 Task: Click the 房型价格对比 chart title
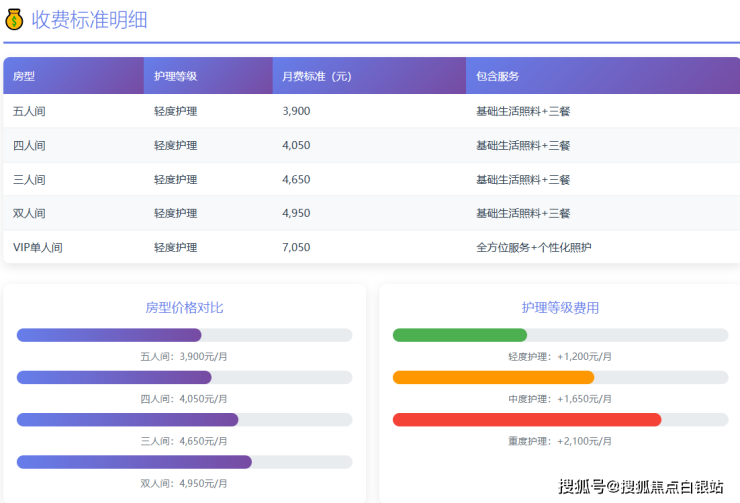(x=184, y=308)
